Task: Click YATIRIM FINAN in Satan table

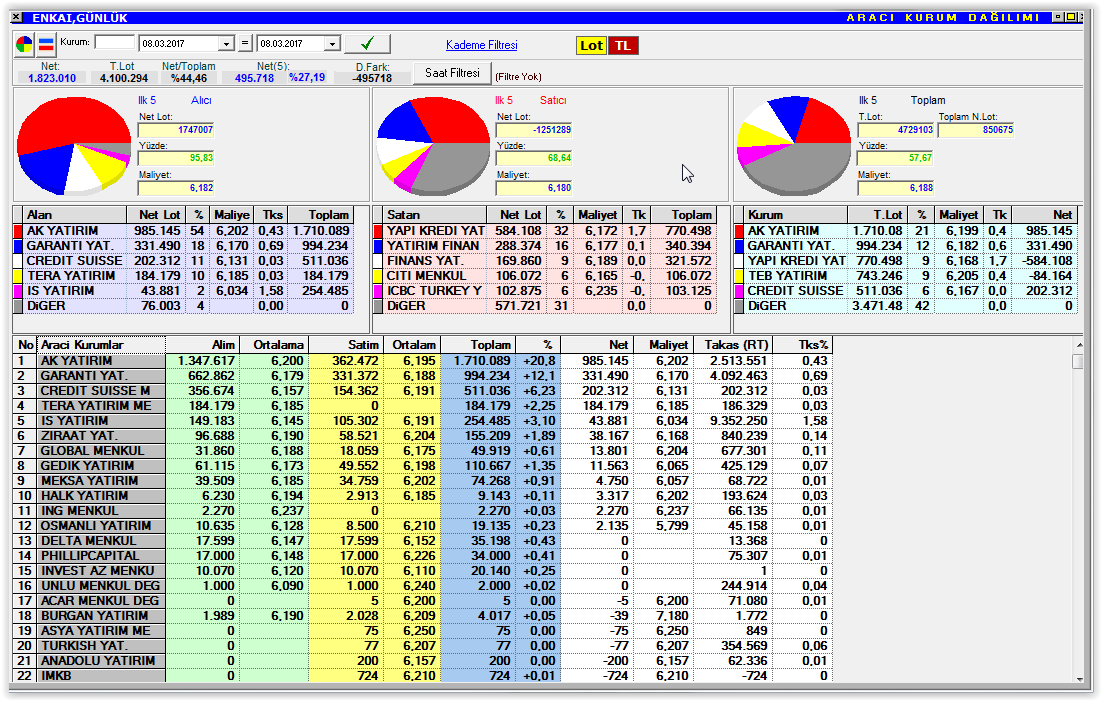Action: [433, 246]
